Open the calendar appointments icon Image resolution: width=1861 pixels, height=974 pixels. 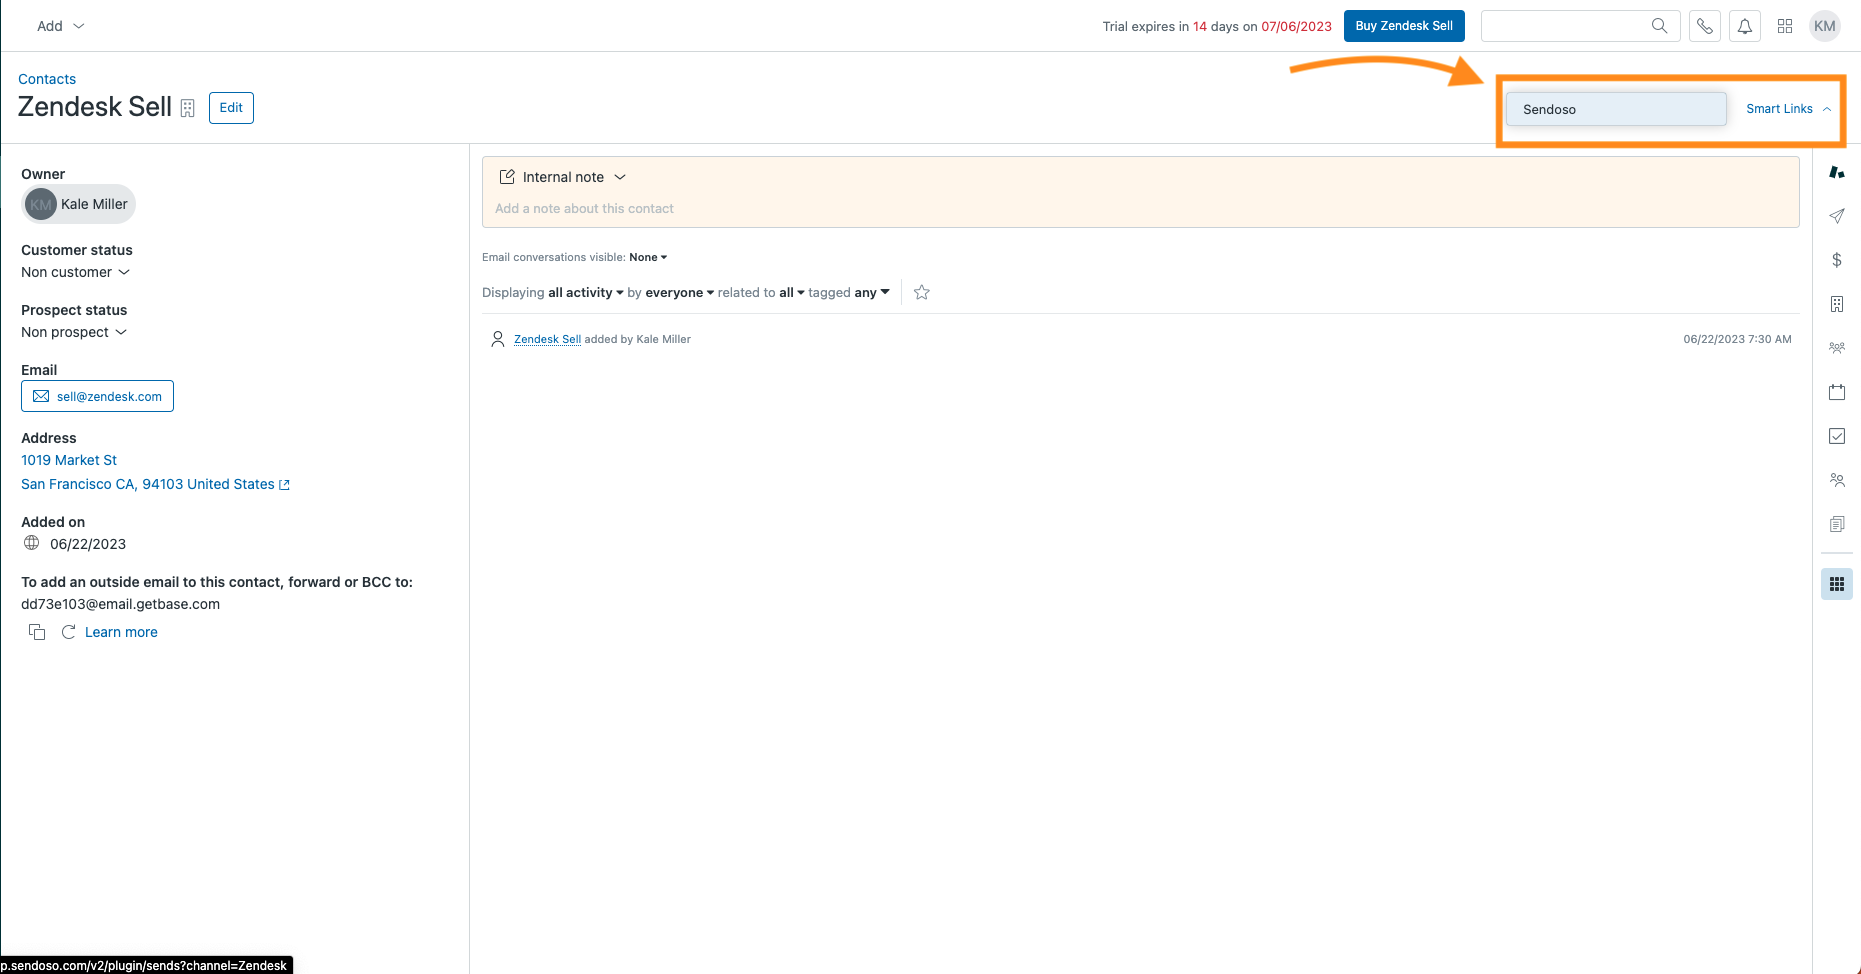coord(1836,392)
